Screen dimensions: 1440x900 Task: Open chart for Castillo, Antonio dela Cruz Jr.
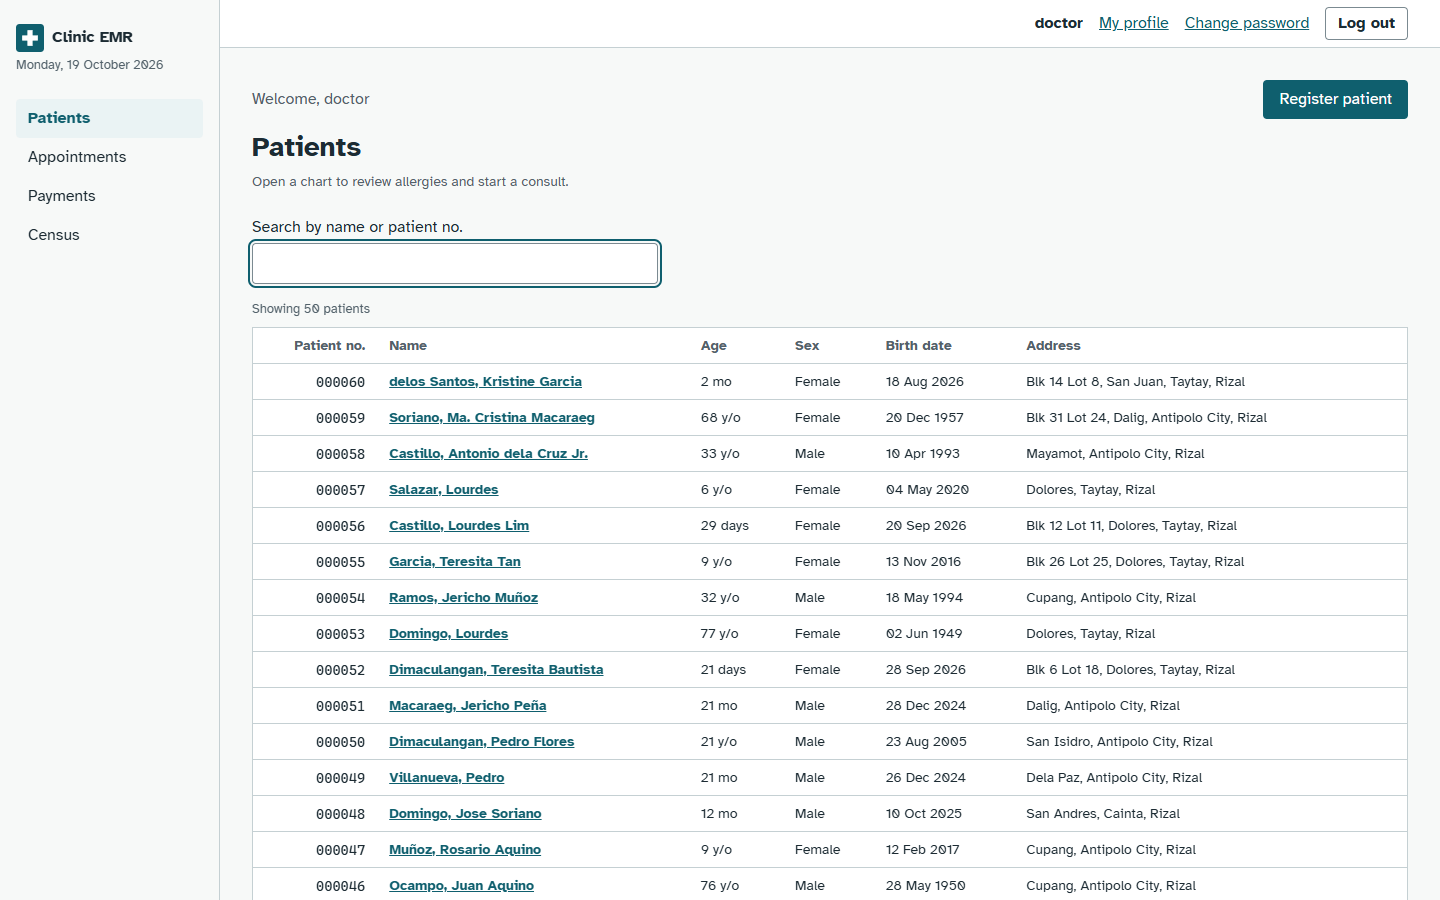tap(488, 454)
